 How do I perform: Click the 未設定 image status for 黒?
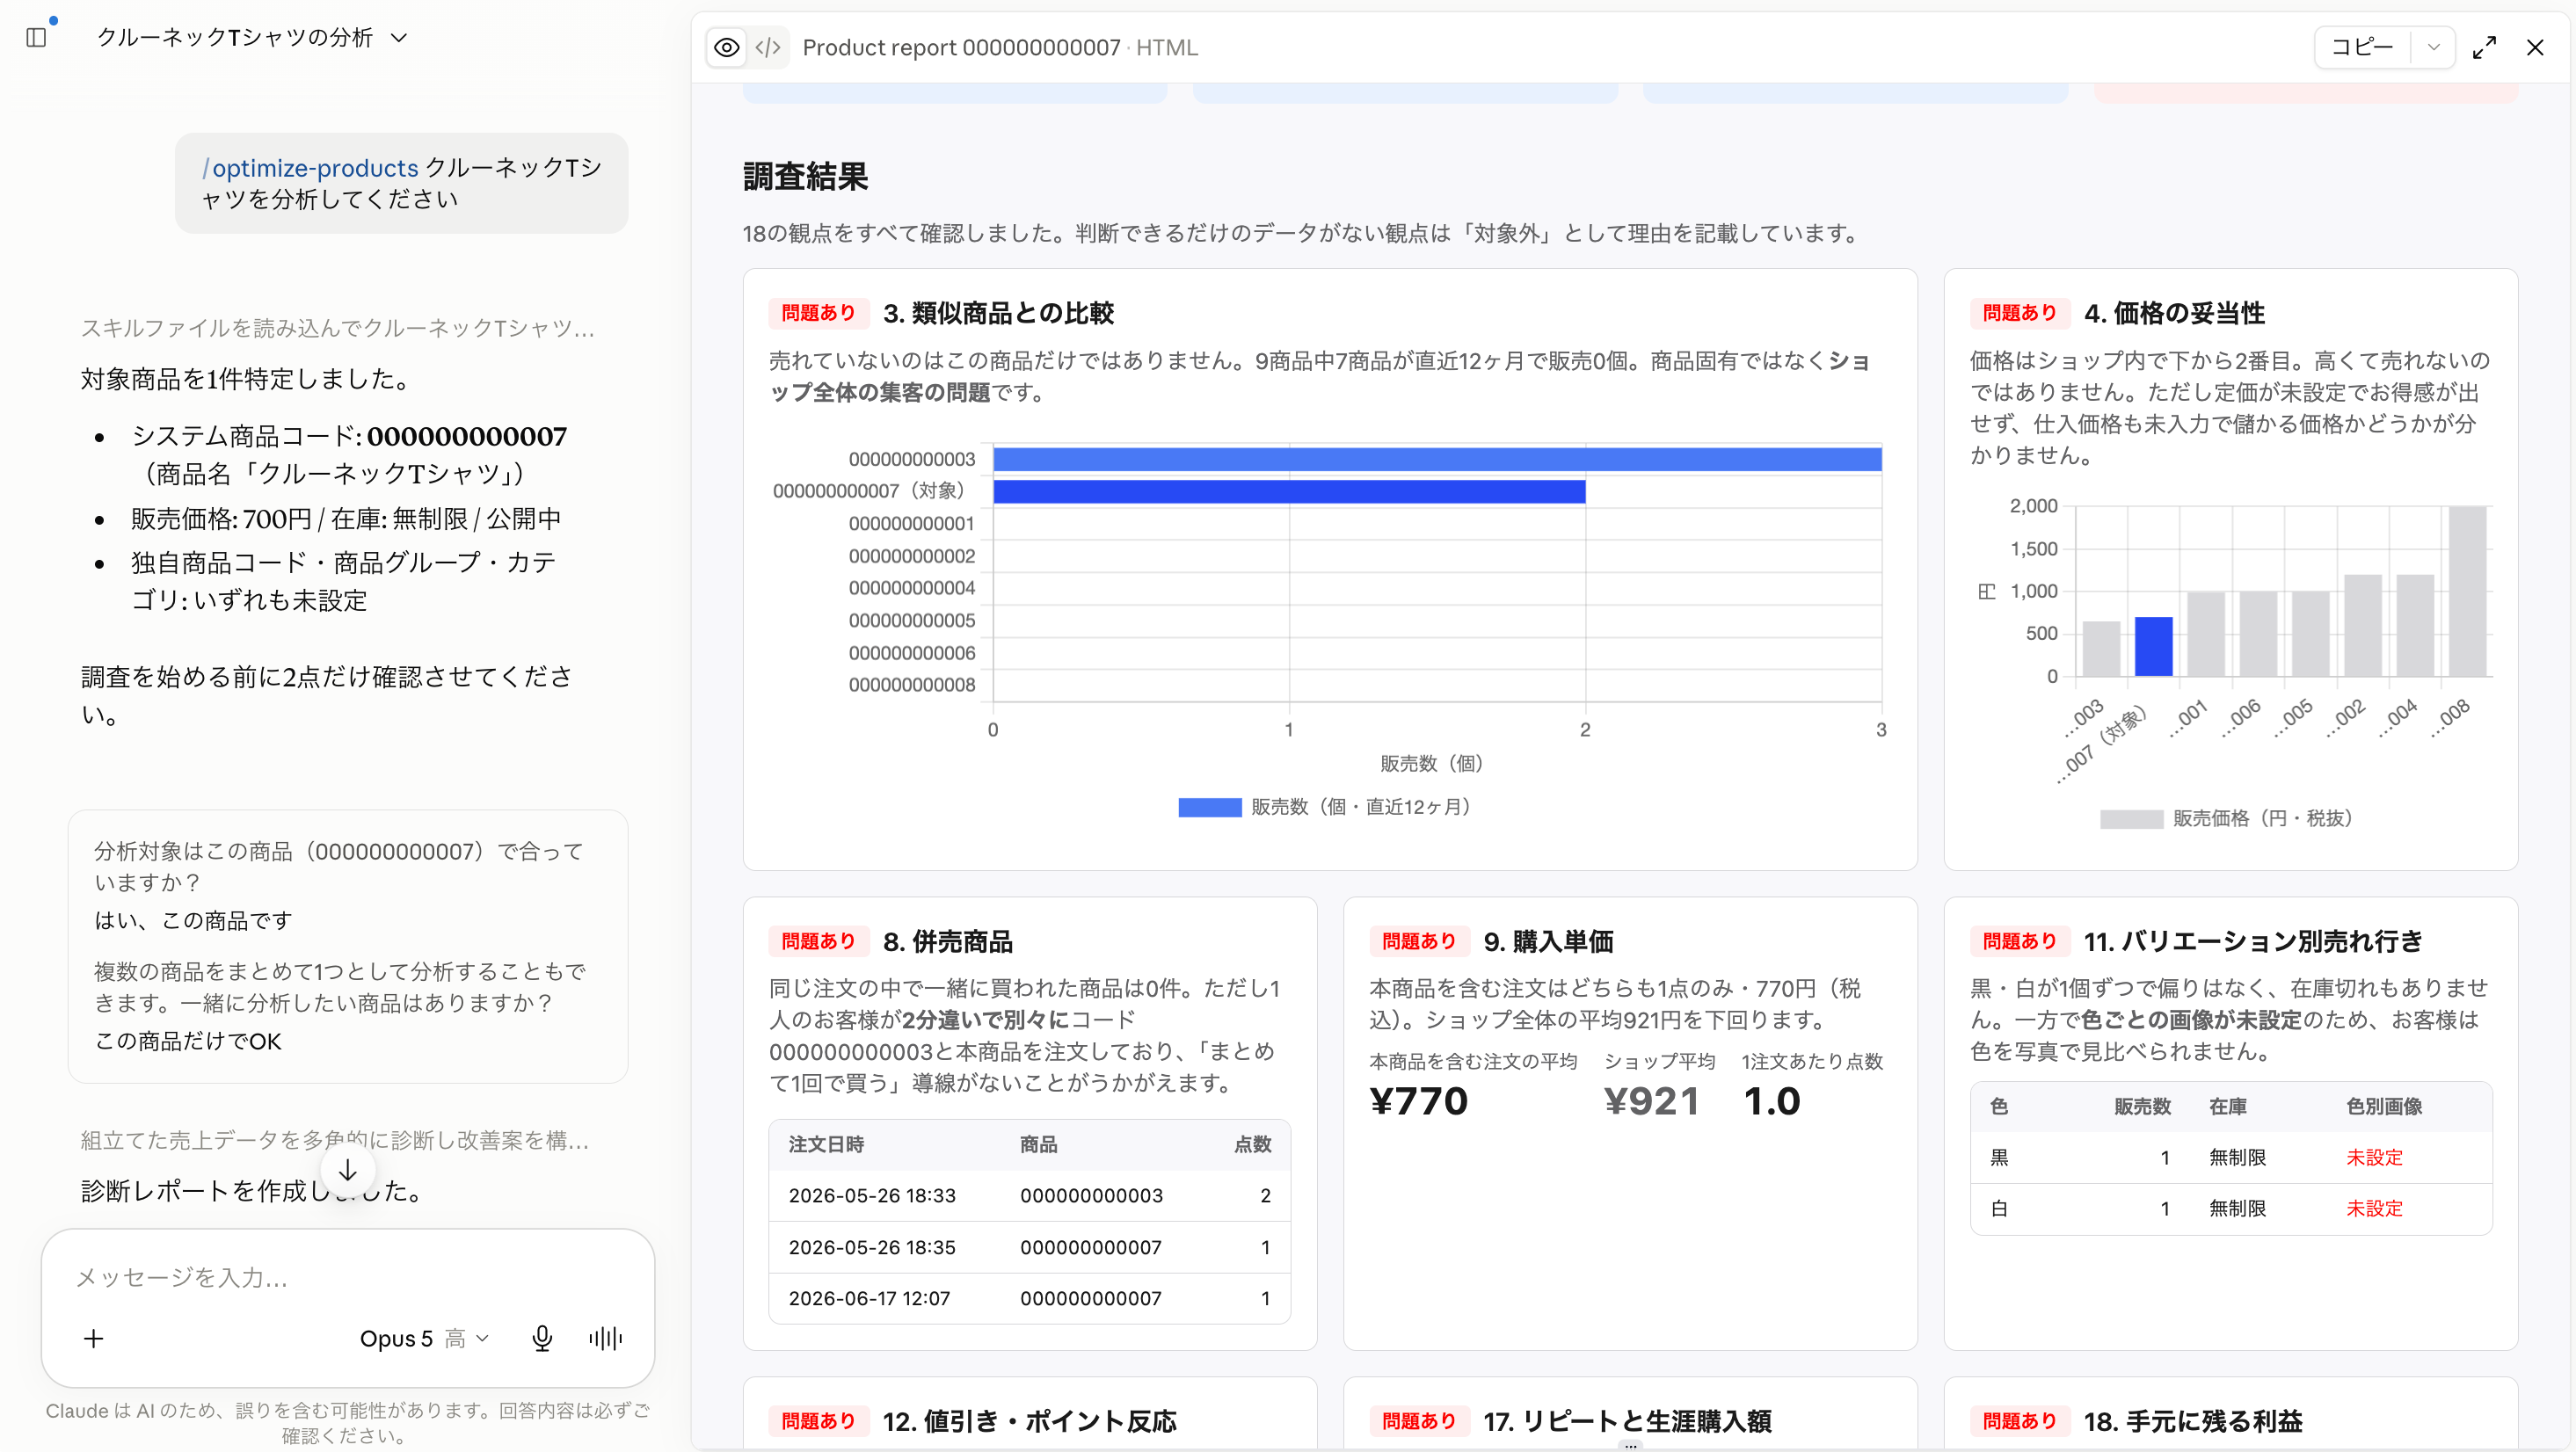tap(2374, 1157)
